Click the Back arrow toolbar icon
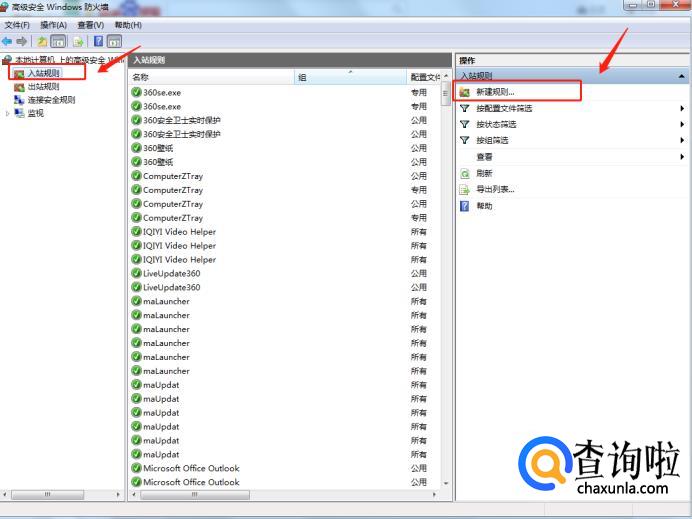The height and width of the screenshot is (519, 692). [x=7, y=41]
